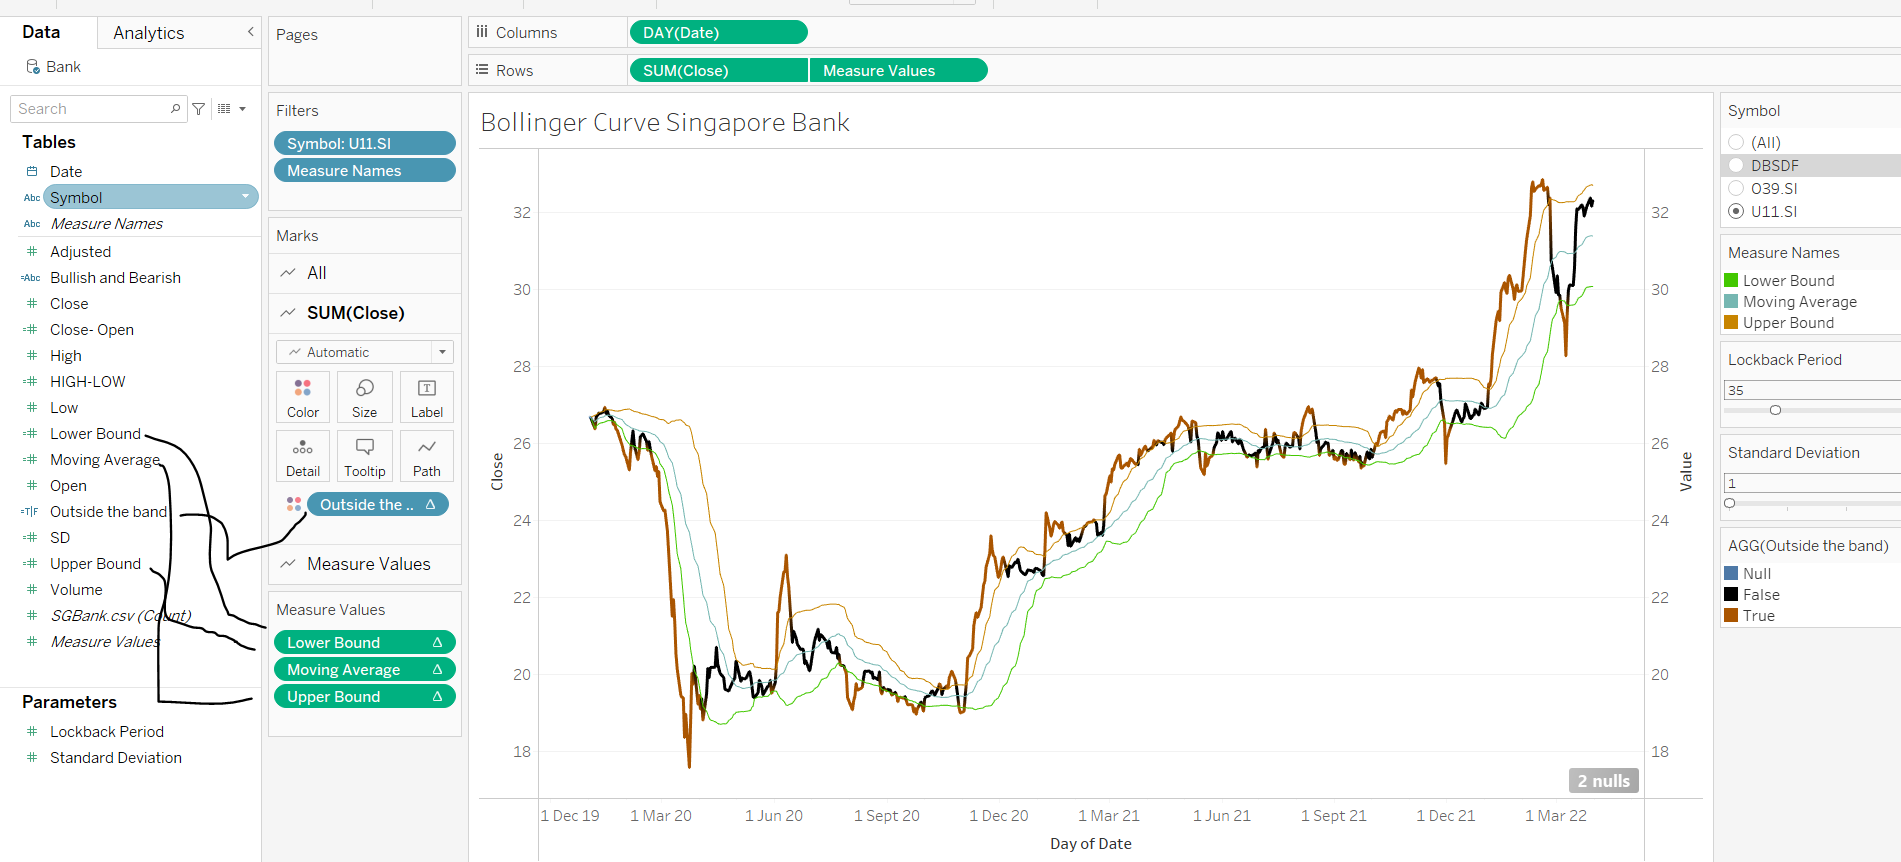Click the Search fields input box
1901x862 pixels.
coord(92,109)
